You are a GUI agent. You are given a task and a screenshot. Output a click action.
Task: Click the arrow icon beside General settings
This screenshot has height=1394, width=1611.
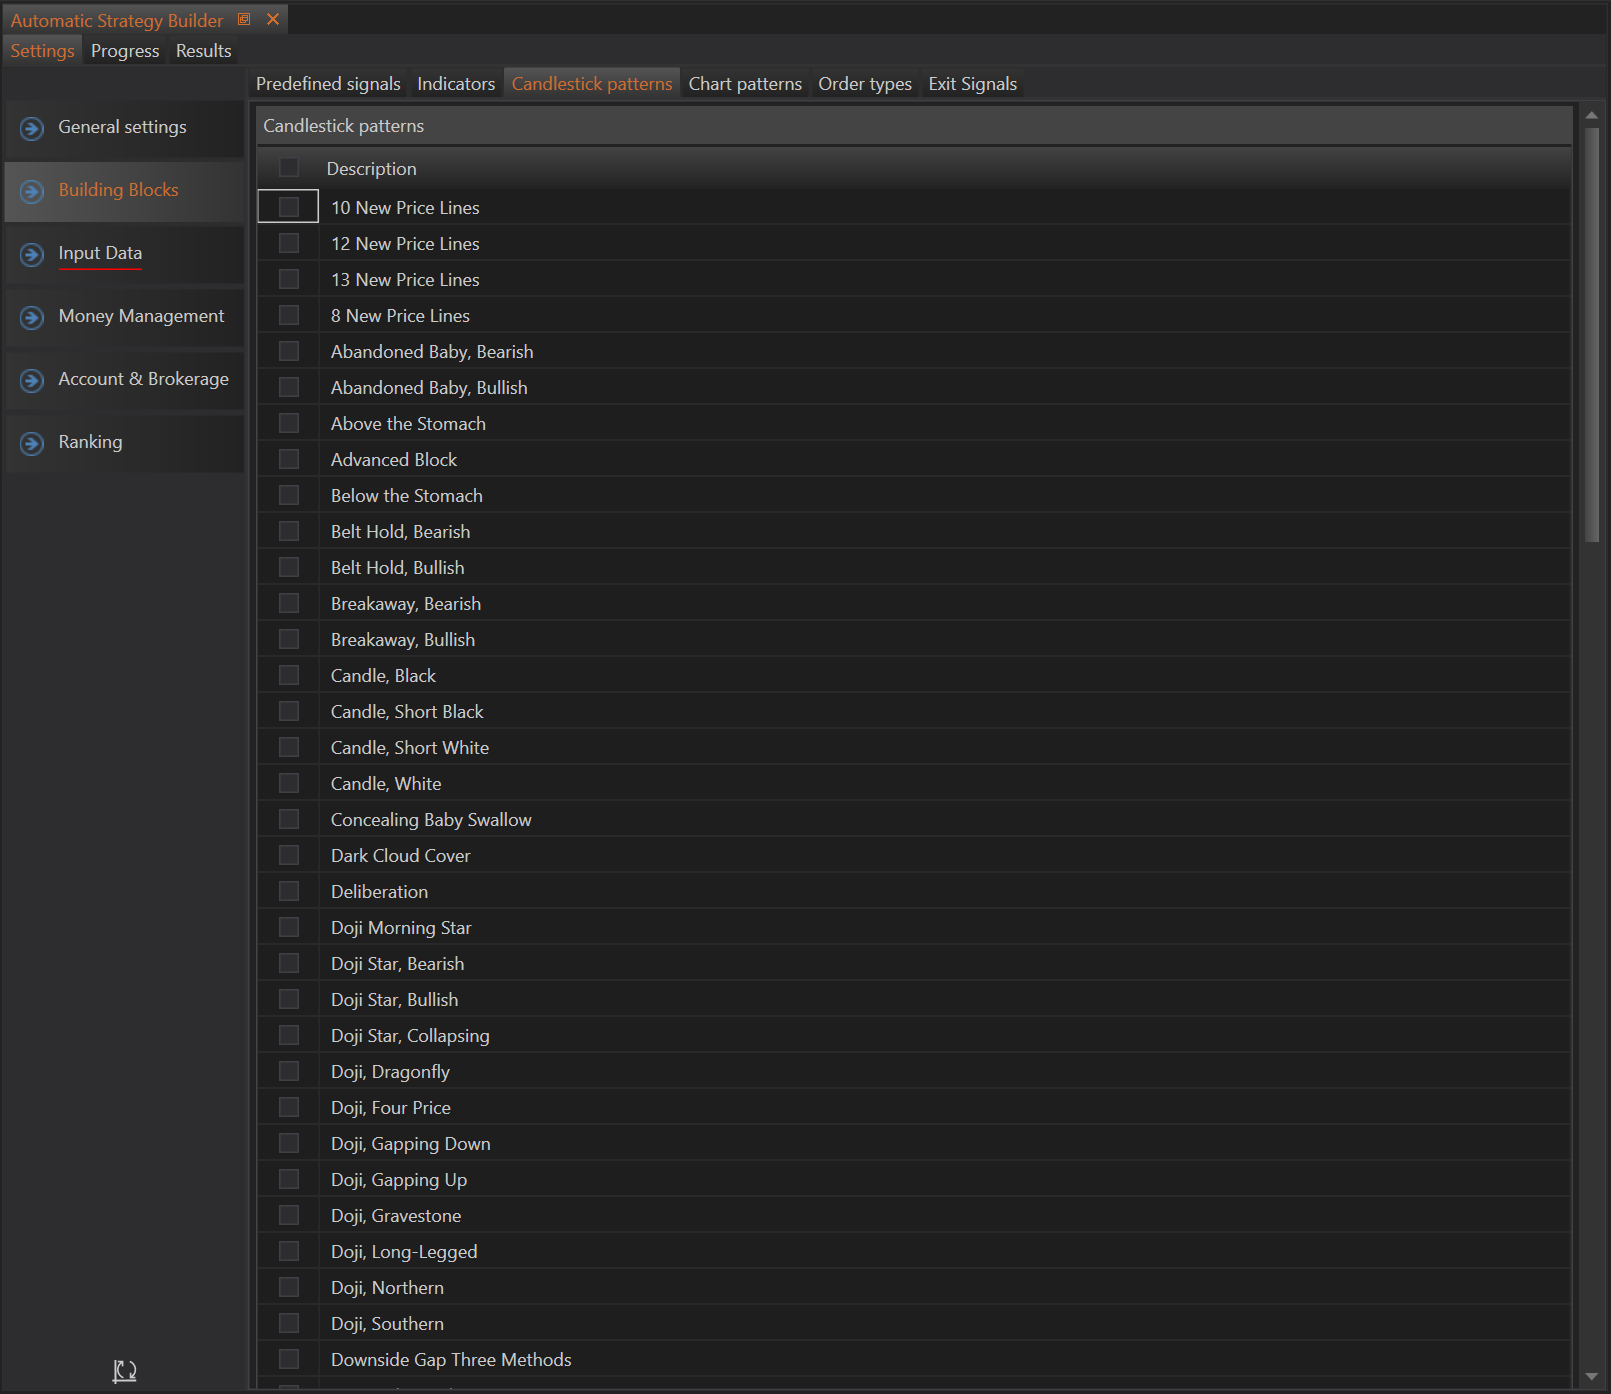coord(32,128)
